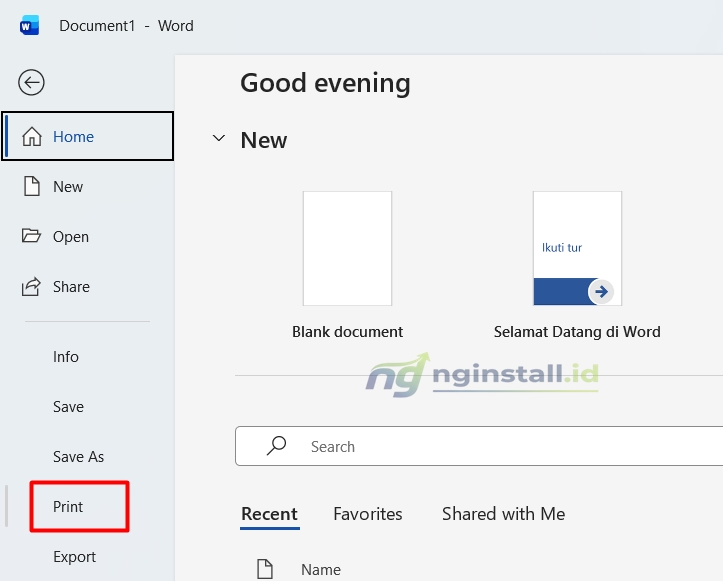Screen dimensions: 723x581
Task: Collapse the New section chevron
Action: (219, 138)
